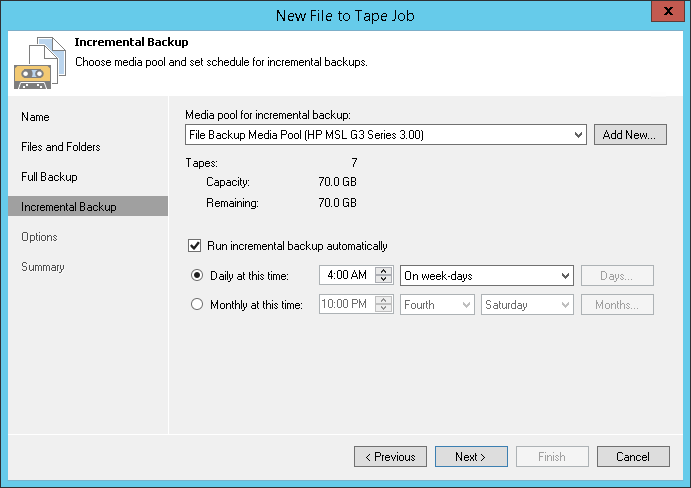
Task: Click the Remaining 70.0 GB value
Action: pos(338,203)
